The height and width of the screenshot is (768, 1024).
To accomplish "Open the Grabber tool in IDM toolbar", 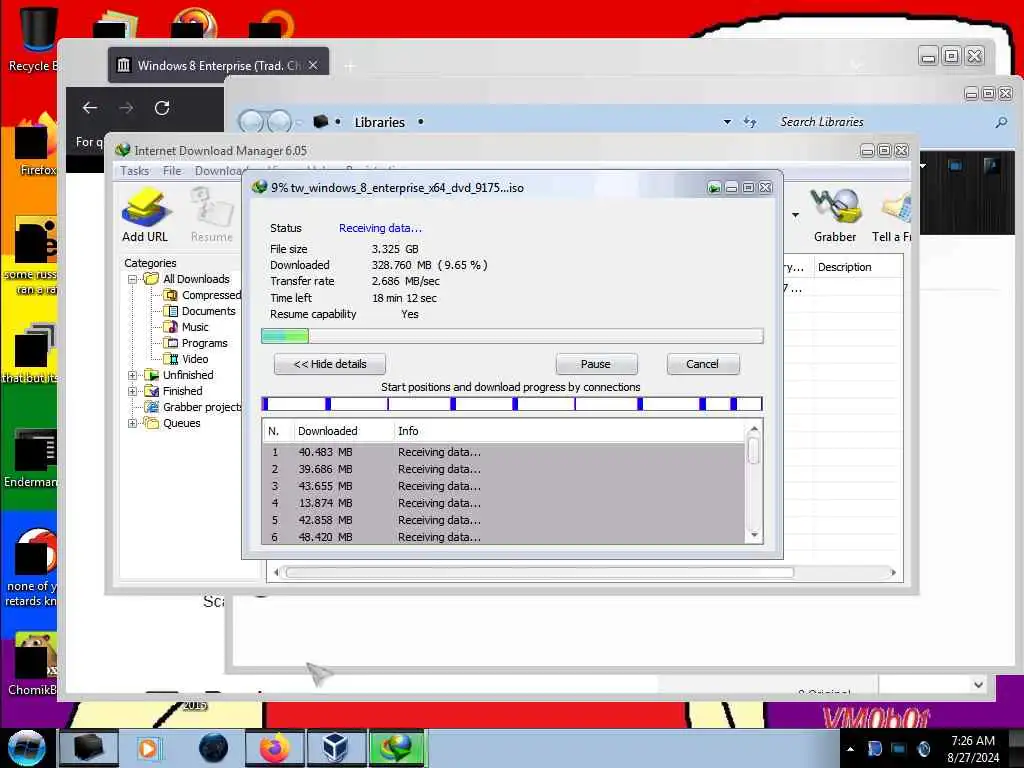I will pos(835,214).
